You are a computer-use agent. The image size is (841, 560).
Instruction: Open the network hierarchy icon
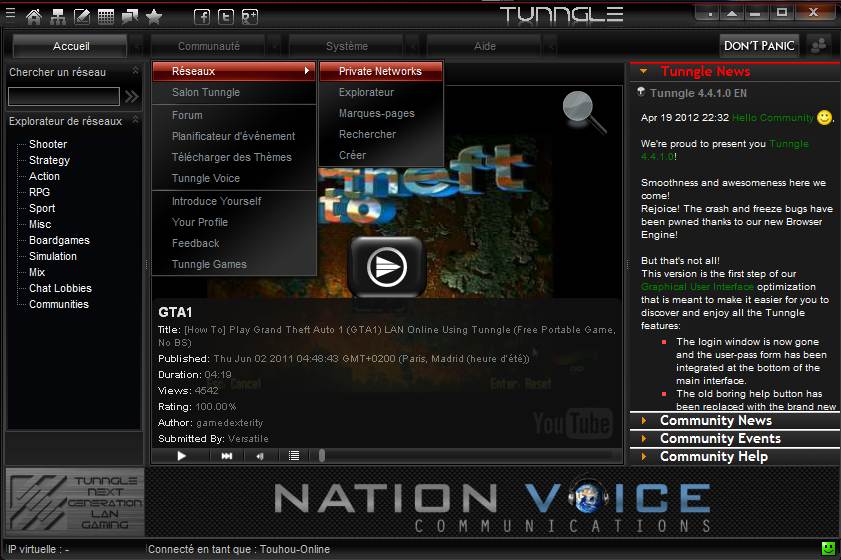58,17
